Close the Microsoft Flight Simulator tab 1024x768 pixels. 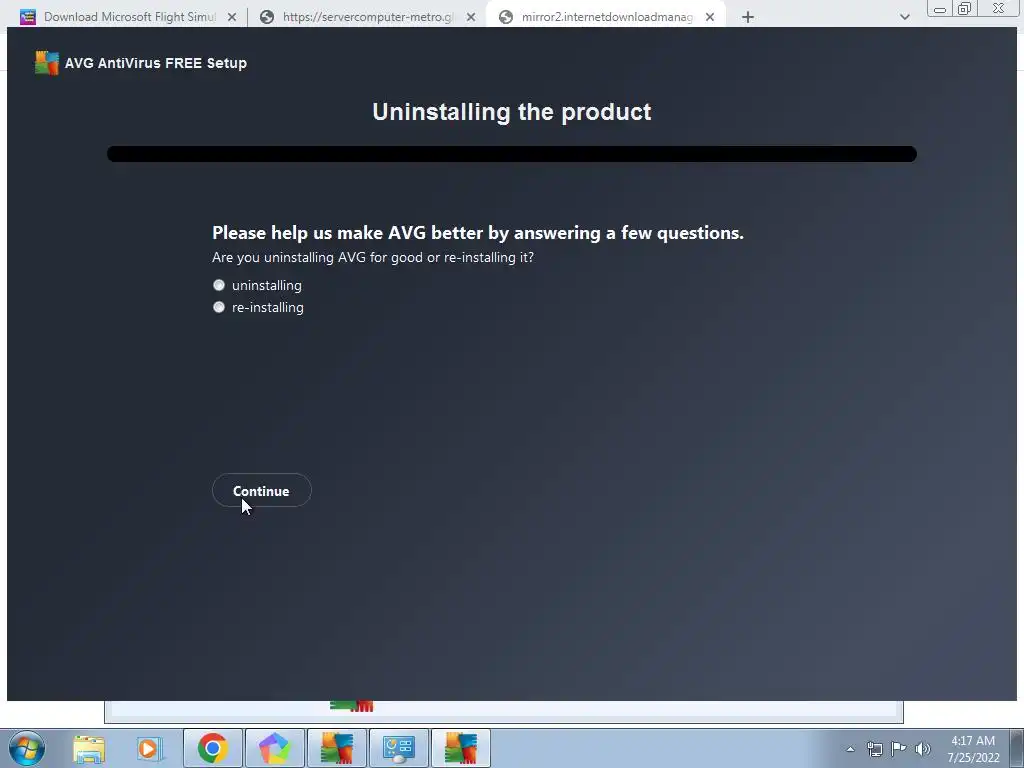(x=232, y=17)
